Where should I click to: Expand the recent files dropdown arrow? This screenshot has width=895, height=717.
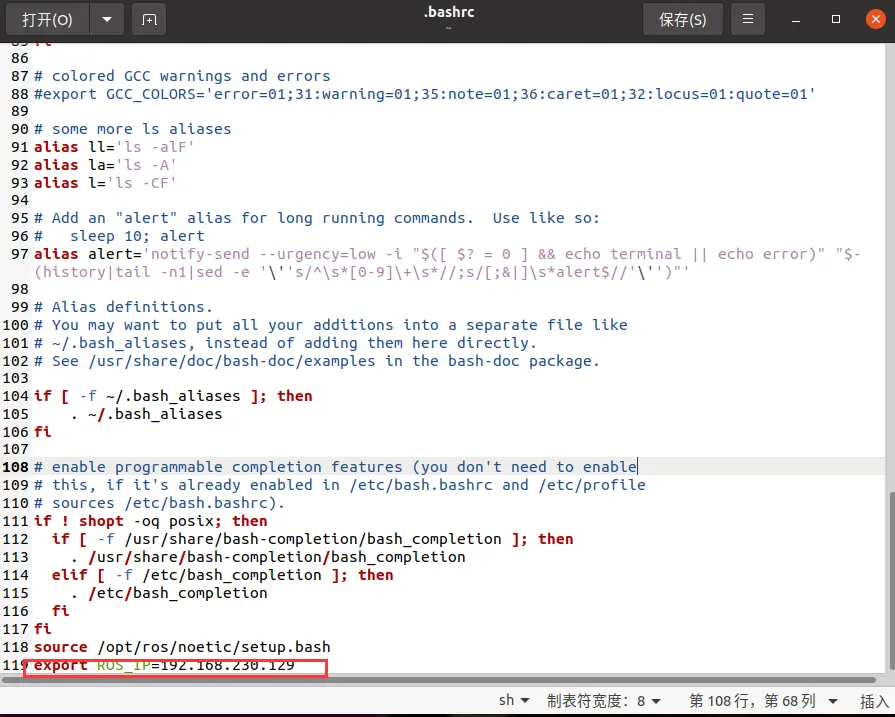pos(107,20)
